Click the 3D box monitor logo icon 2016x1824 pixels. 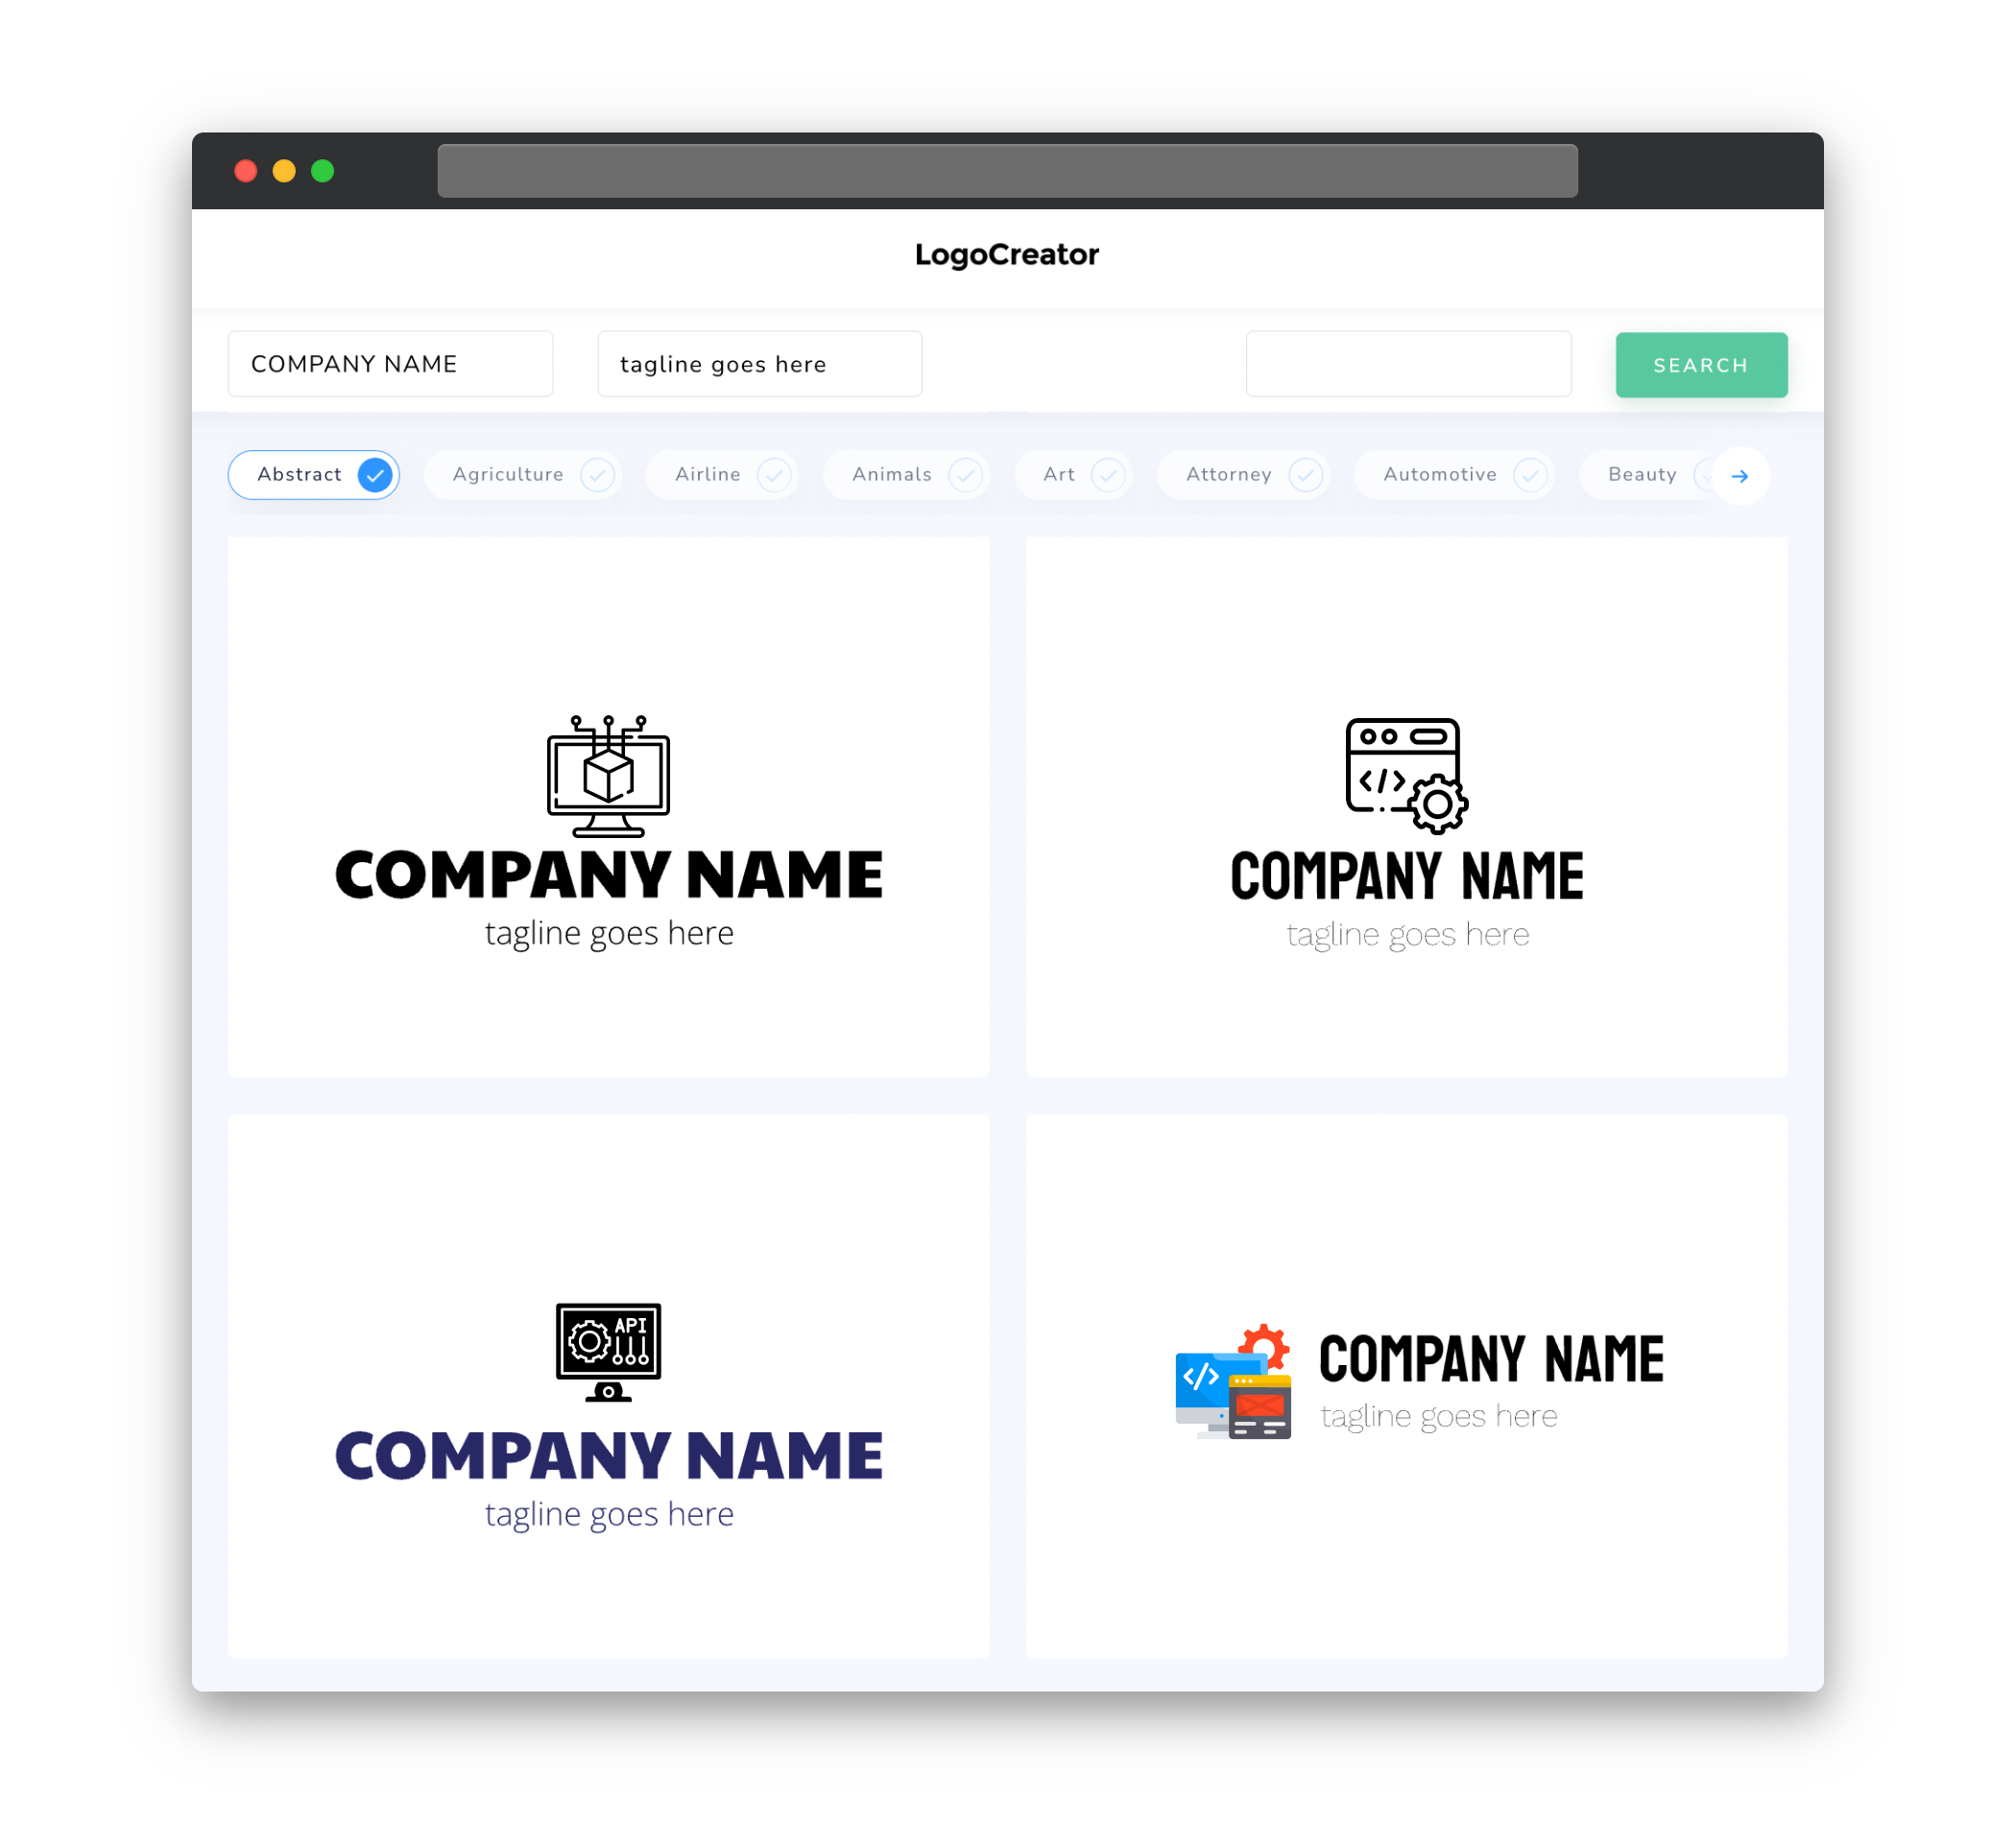point(610,774)
